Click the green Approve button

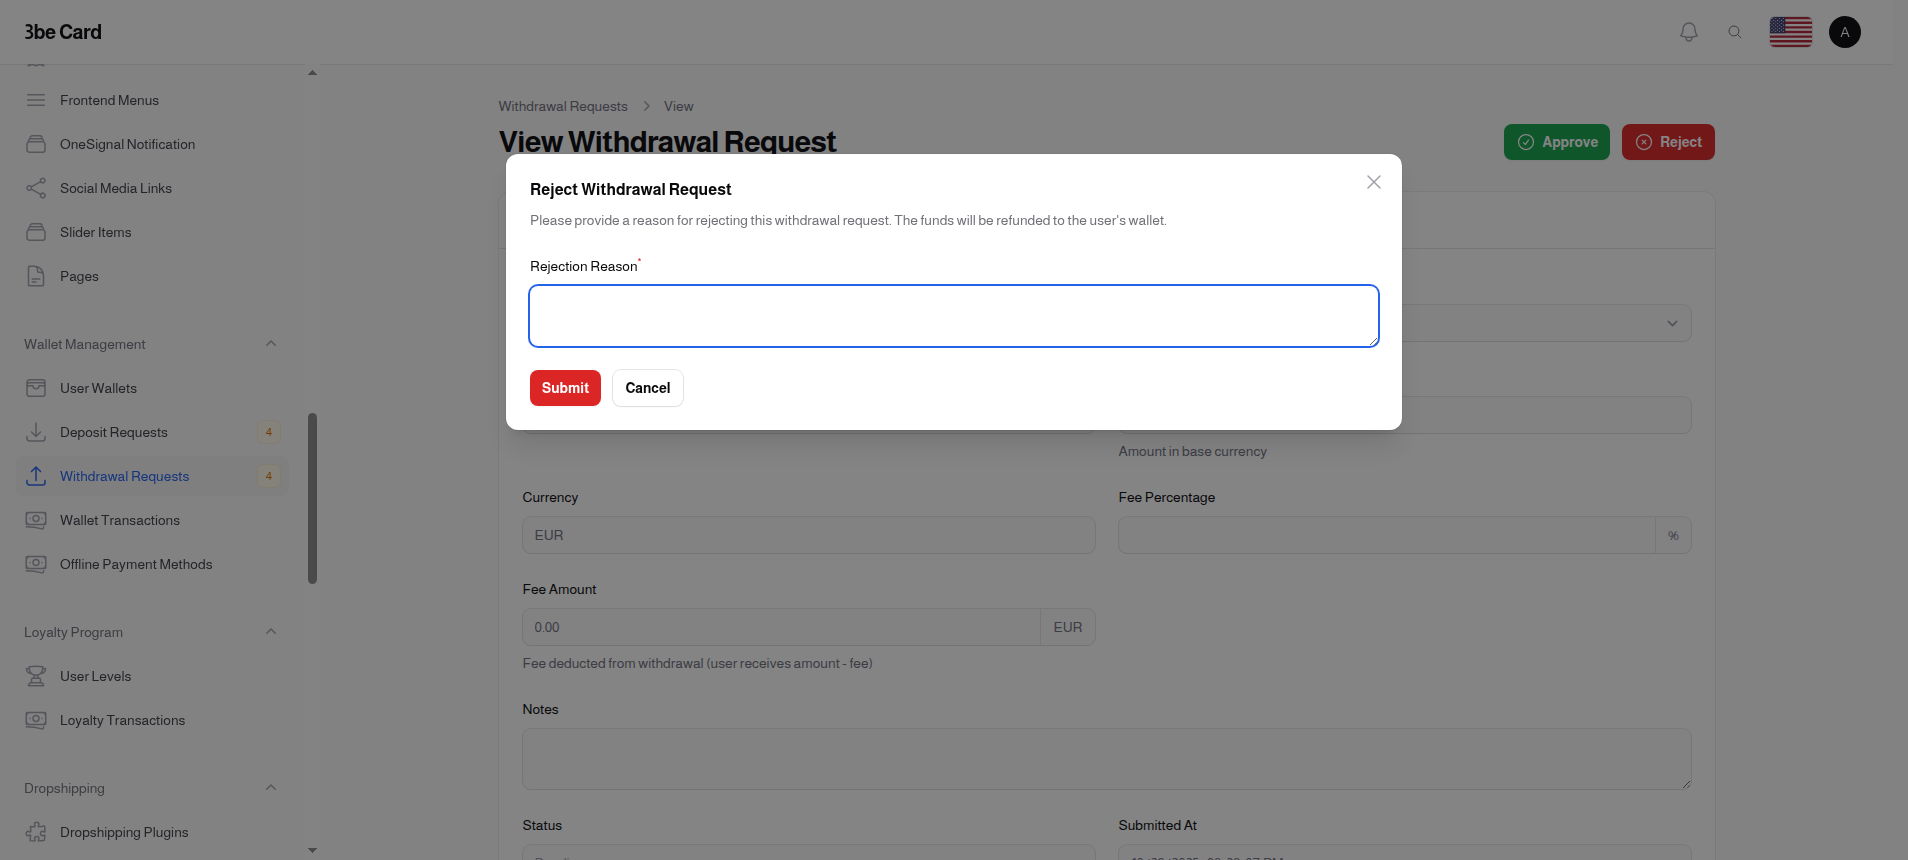(1557, 142)
